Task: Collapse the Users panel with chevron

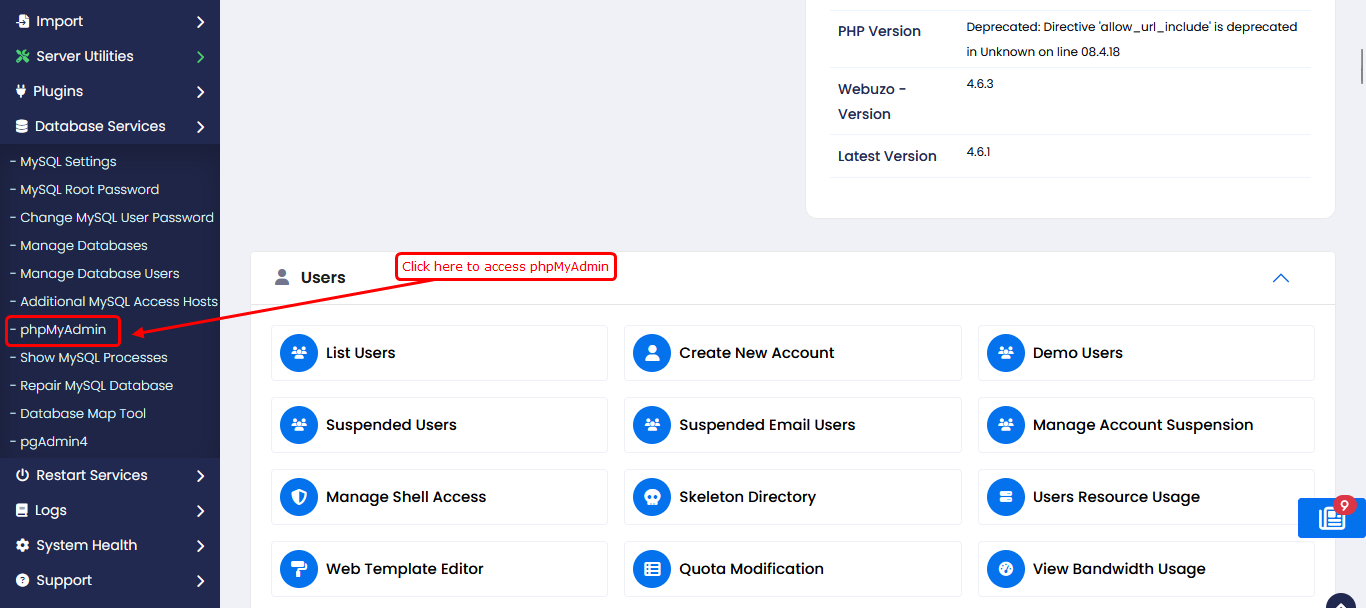Action: (x=1280, y=278)
